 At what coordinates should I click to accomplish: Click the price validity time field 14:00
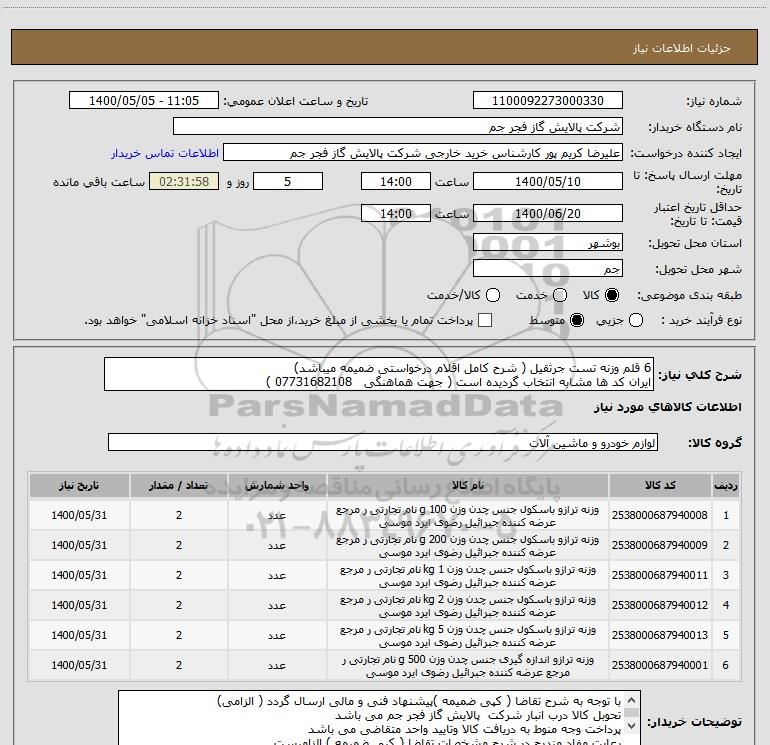click(395, 214)
